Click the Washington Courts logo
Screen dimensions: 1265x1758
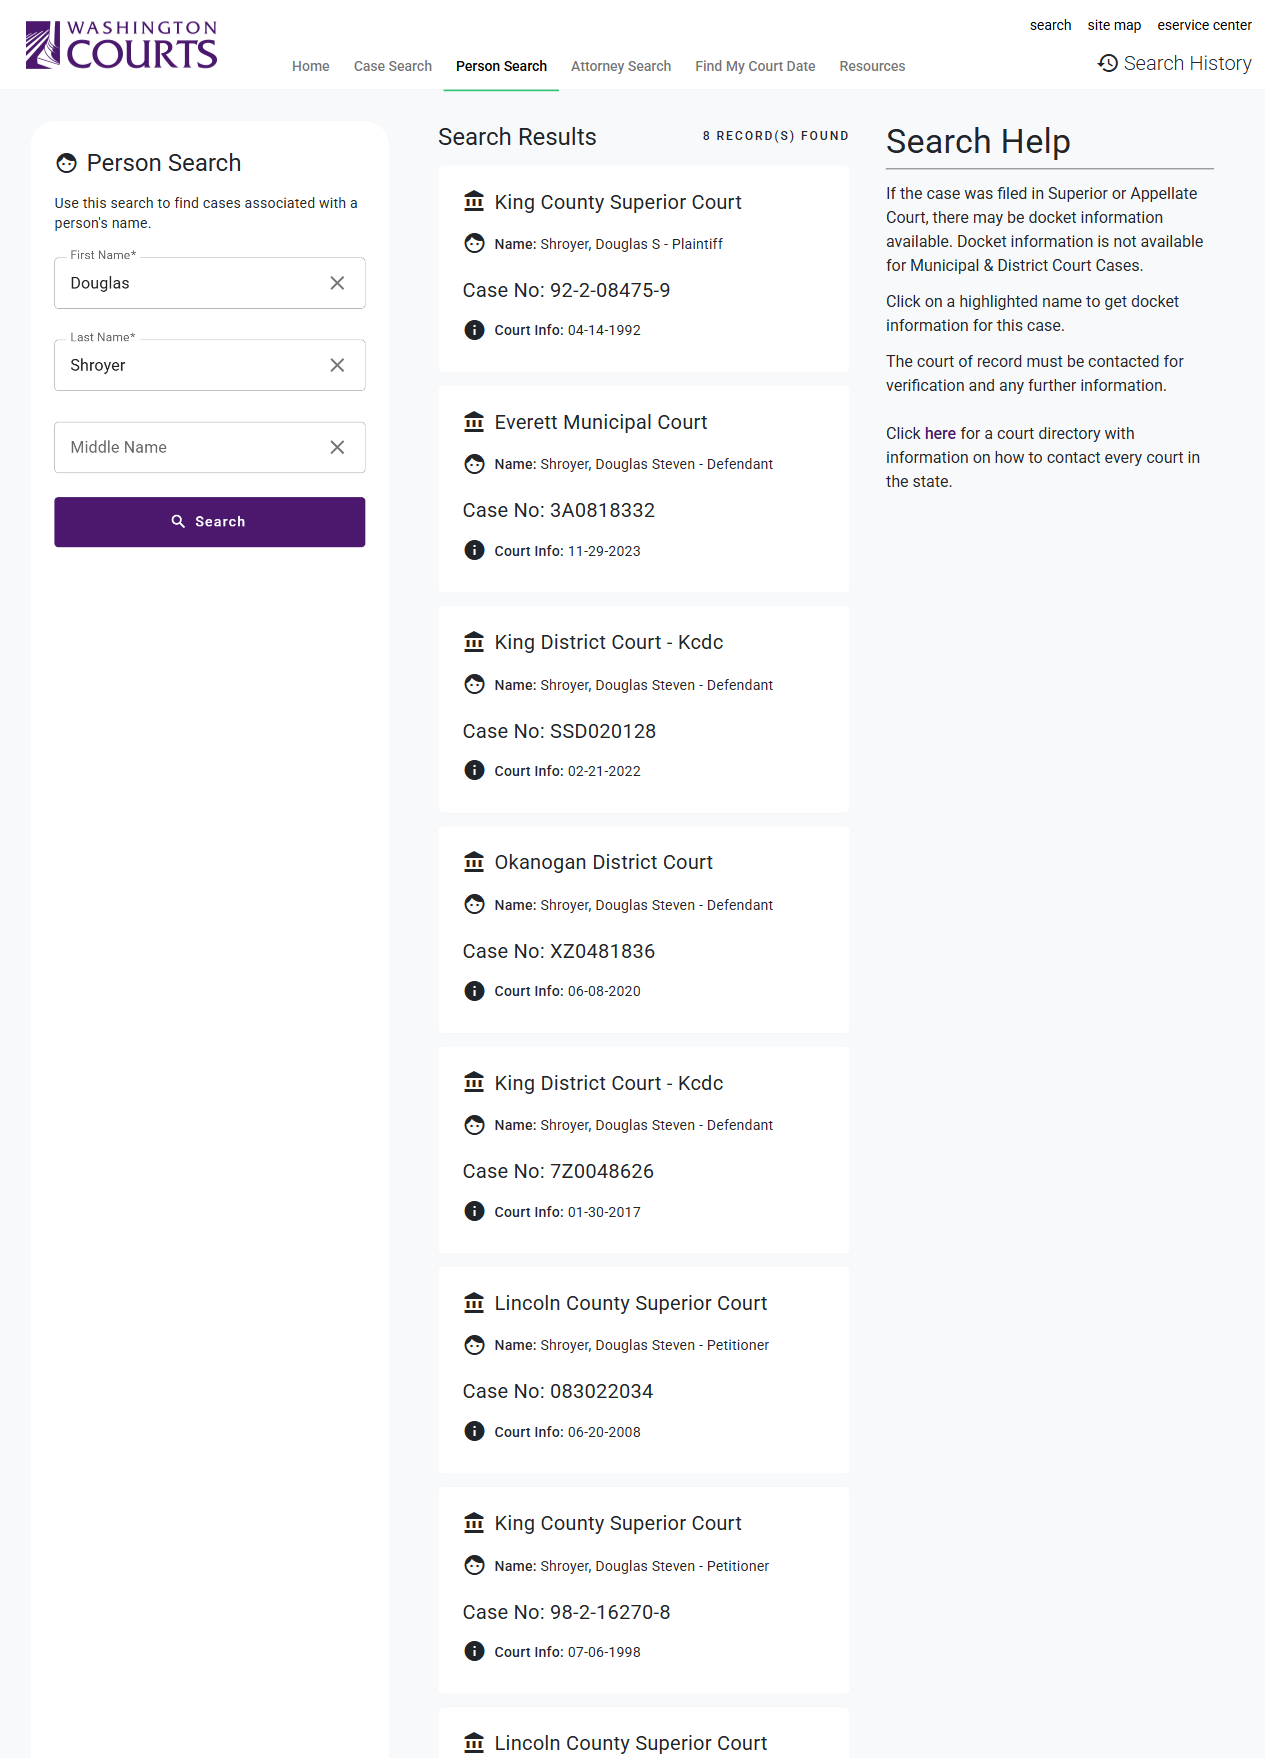(x=121, y=45)
